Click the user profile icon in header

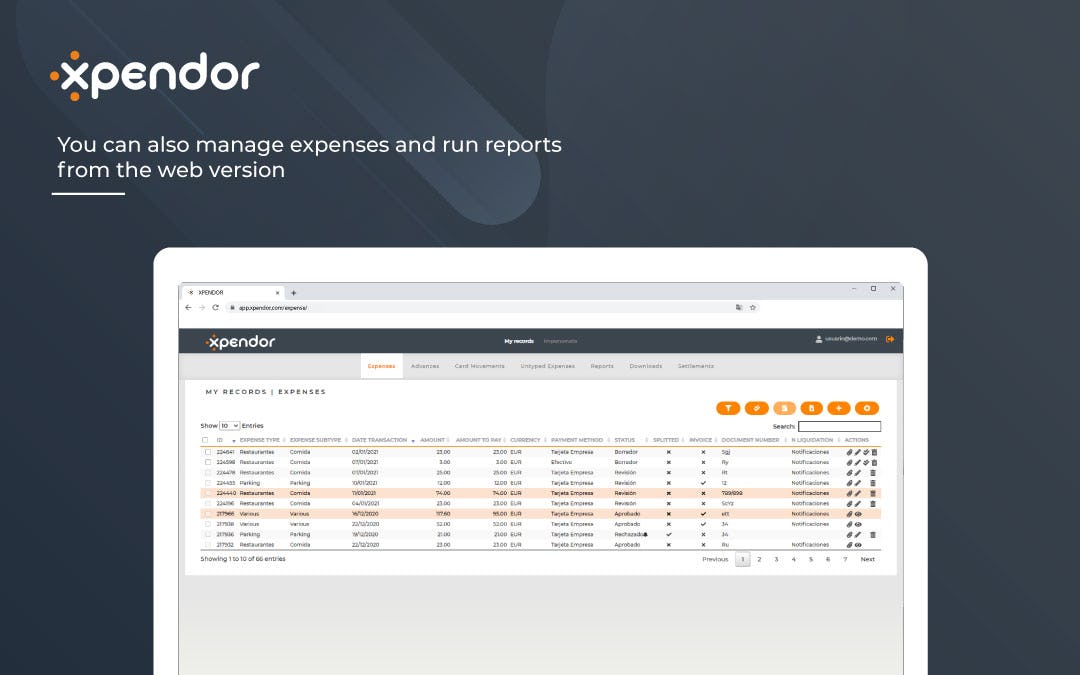[x=818, y=339]
